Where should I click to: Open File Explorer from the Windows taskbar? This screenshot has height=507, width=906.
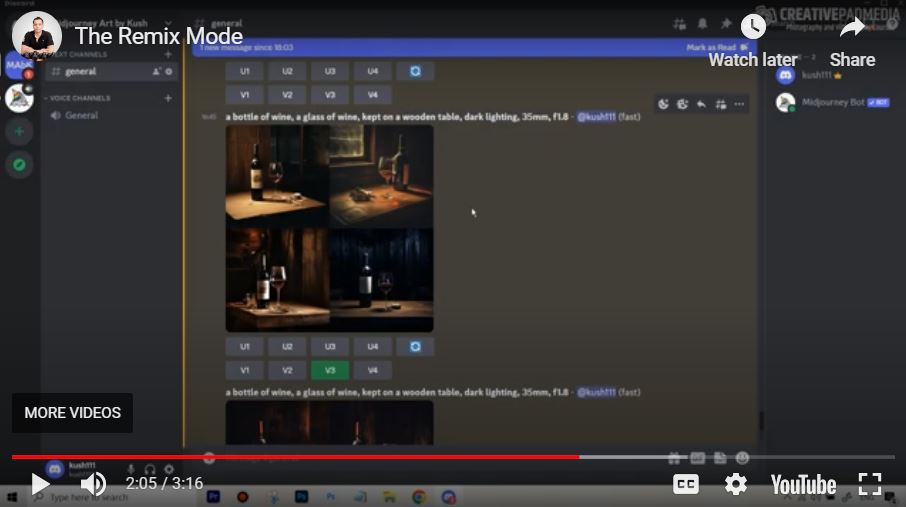[x=389, y=497]
